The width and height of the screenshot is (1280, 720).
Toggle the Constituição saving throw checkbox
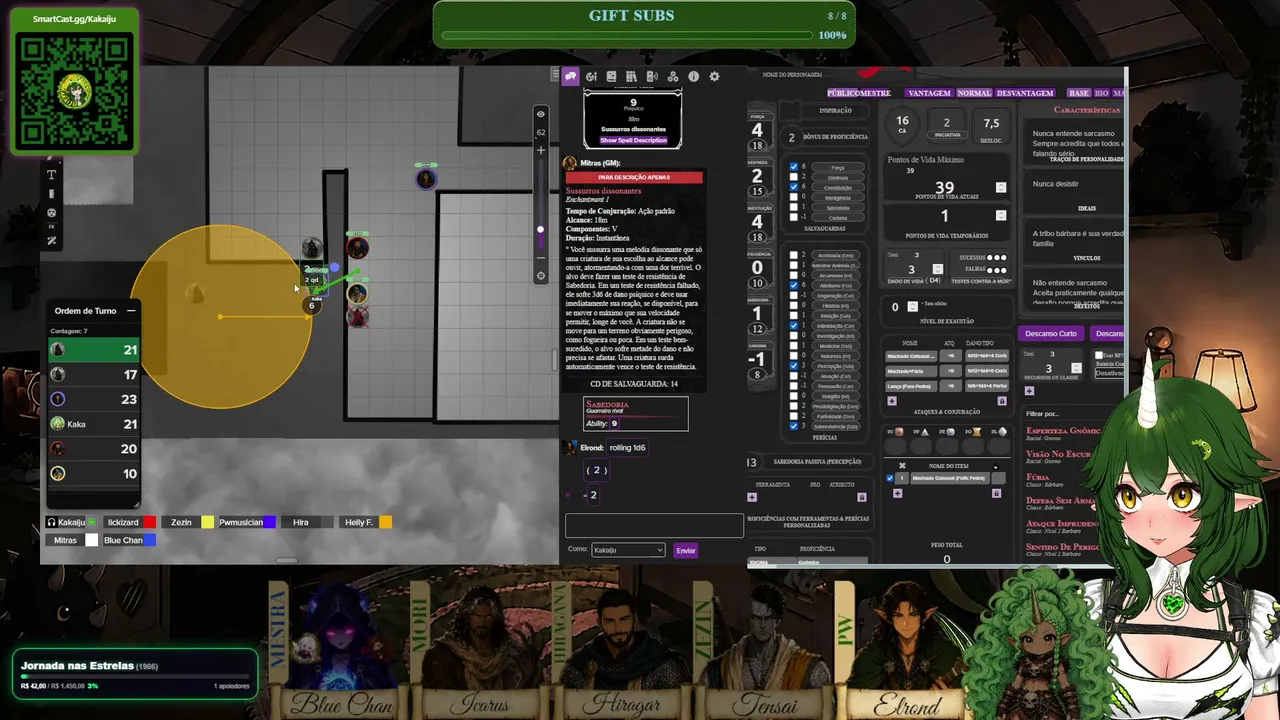click(794, 187)
